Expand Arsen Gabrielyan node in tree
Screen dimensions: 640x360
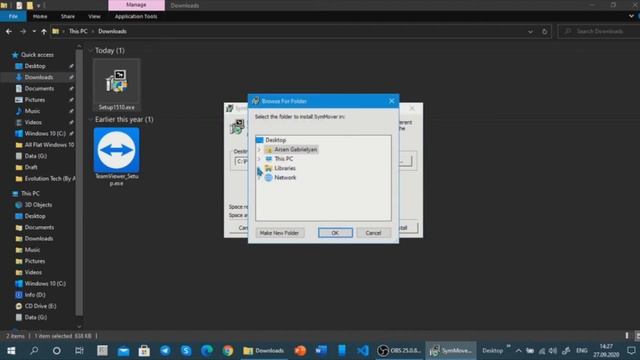259,150
